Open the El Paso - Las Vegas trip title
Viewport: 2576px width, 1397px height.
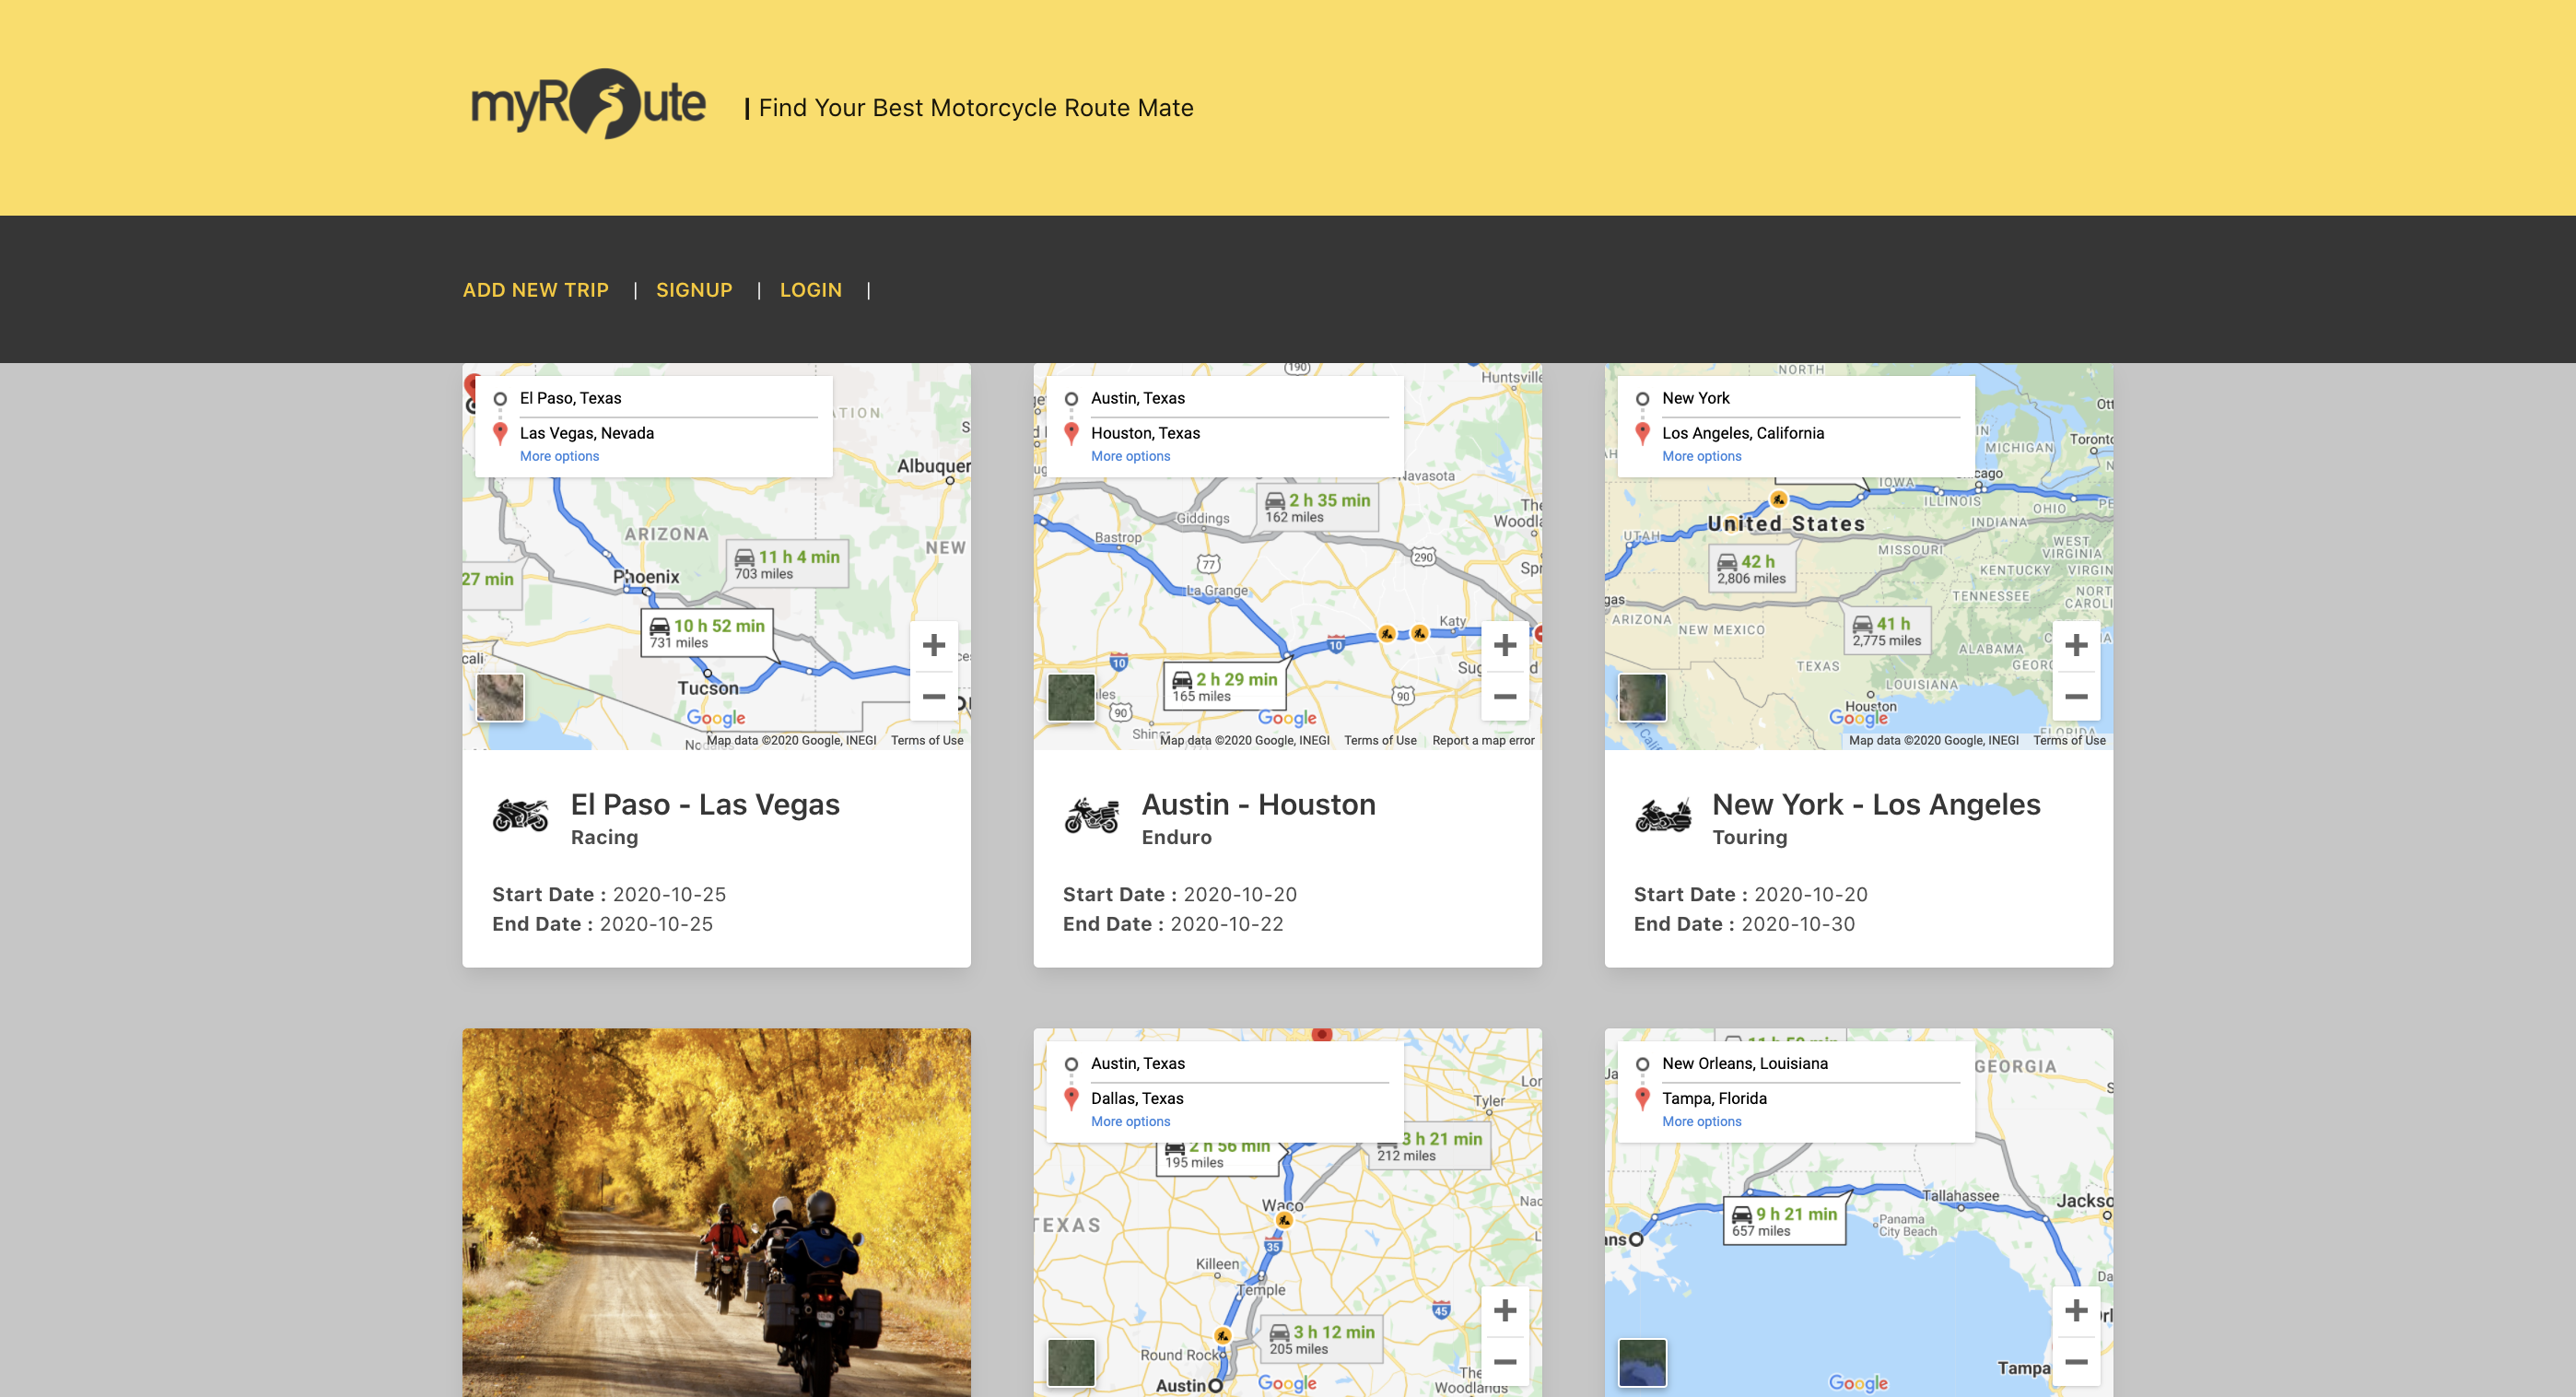[x=705, y=804]
